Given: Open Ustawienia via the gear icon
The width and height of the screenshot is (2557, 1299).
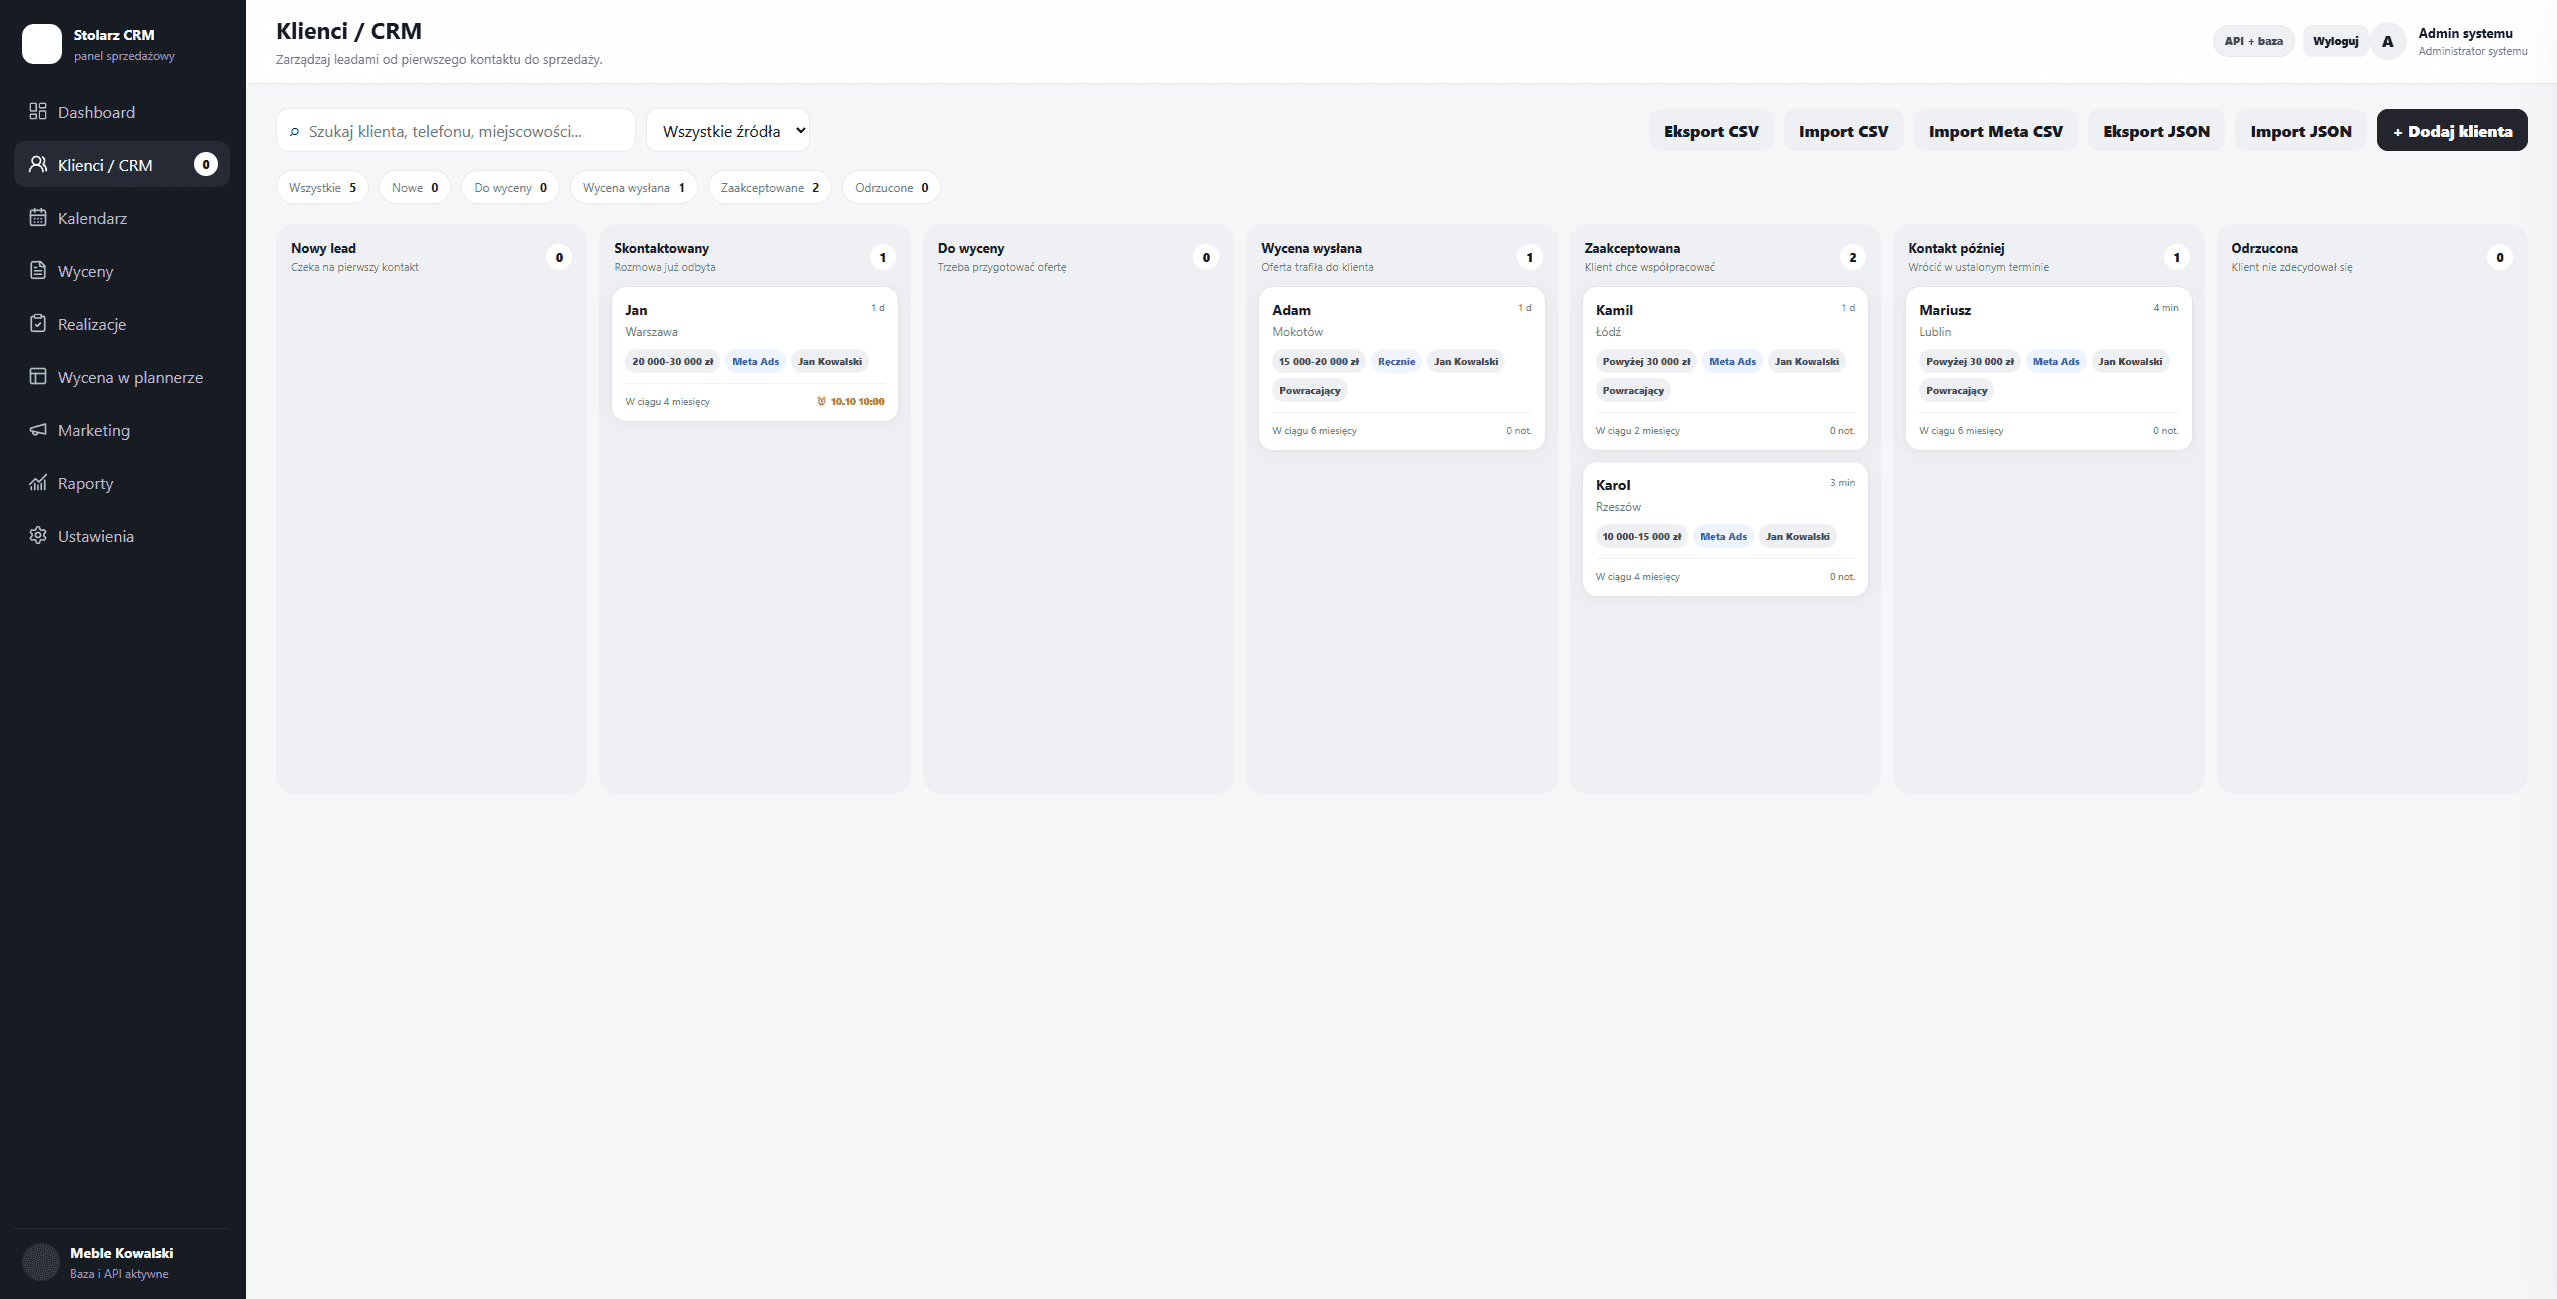Looking at the screenshot, I should (38, 535).
